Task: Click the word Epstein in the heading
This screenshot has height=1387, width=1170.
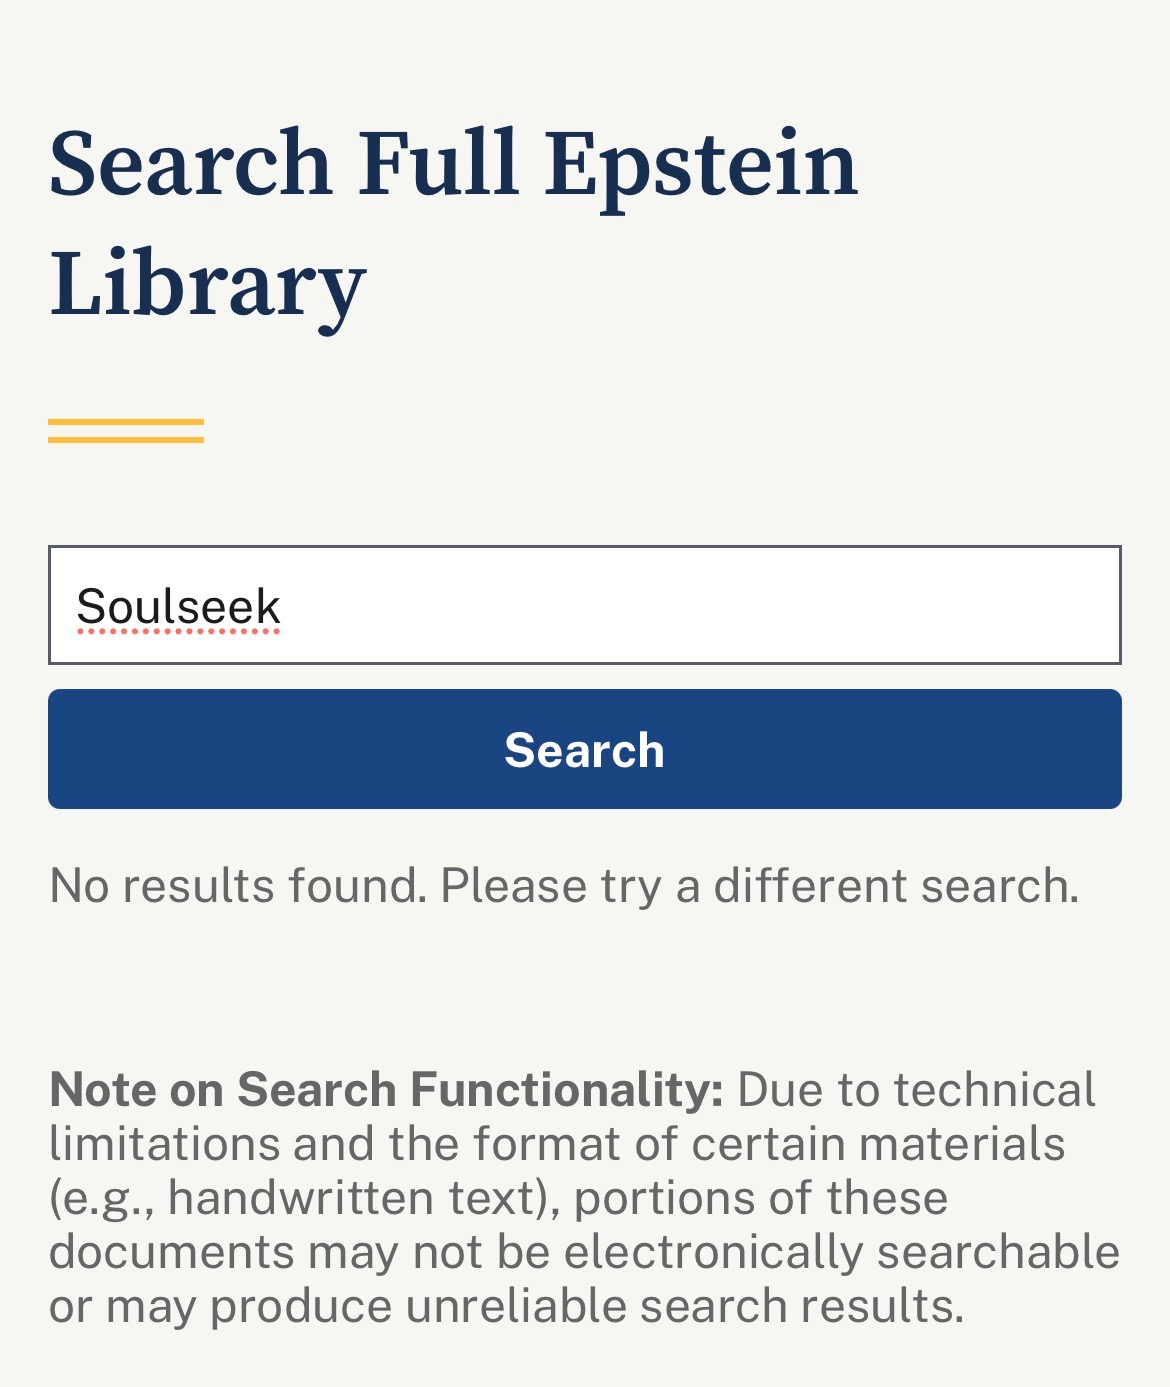Action: click(702, 162)
